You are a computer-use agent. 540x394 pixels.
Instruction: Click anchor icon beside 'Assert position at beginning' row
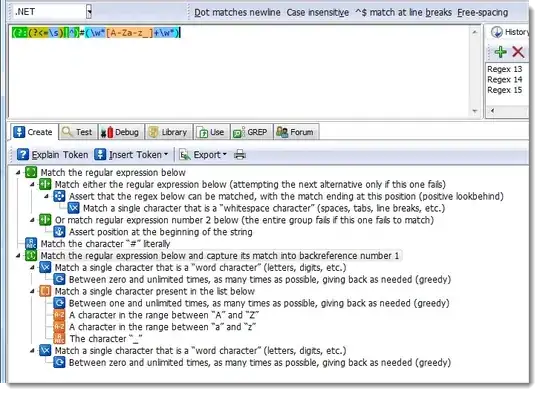(59, 232)
